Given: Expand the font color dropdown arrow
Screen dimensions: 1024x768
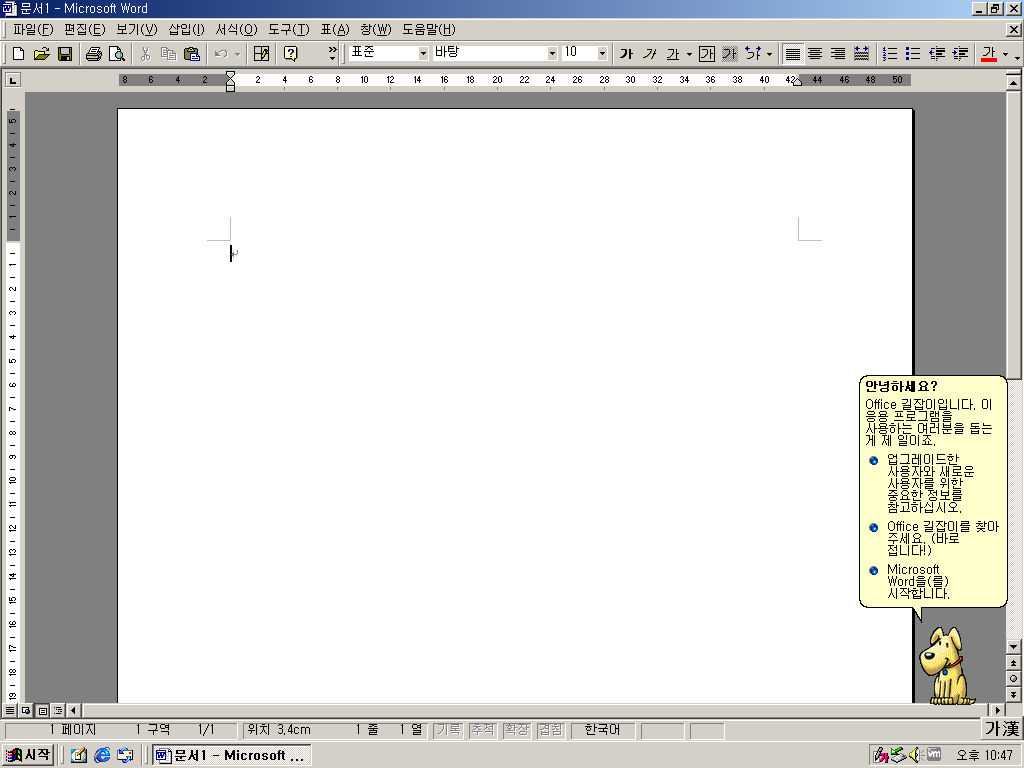Looking at the screenshot, I should click(x=1005, y=54).
